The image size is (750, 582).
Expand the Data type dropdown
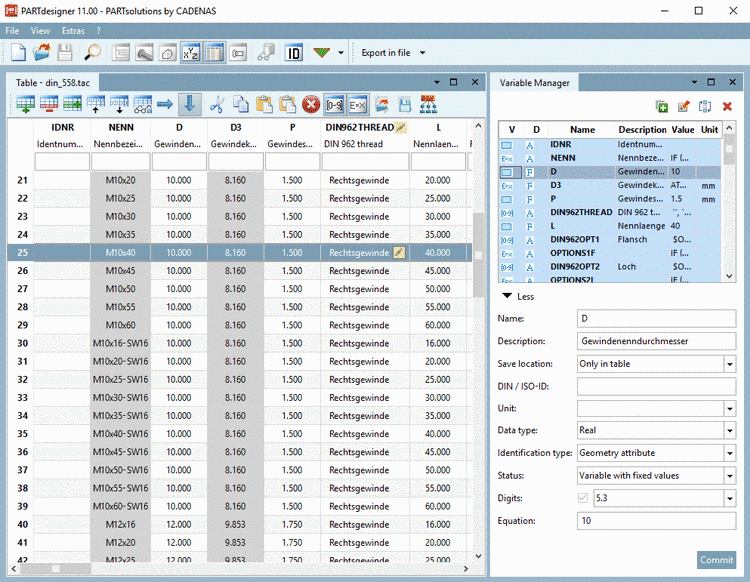coord(729,430)
